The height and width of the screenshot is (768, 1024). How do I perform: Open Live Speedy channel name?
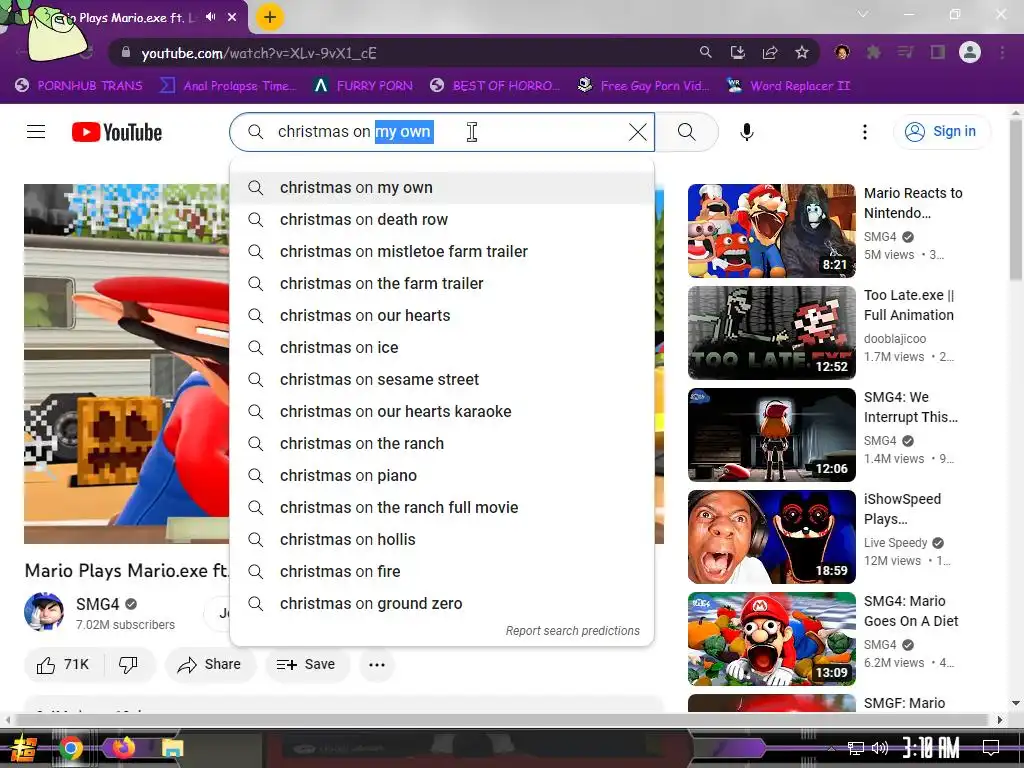[x=895, y=543]
